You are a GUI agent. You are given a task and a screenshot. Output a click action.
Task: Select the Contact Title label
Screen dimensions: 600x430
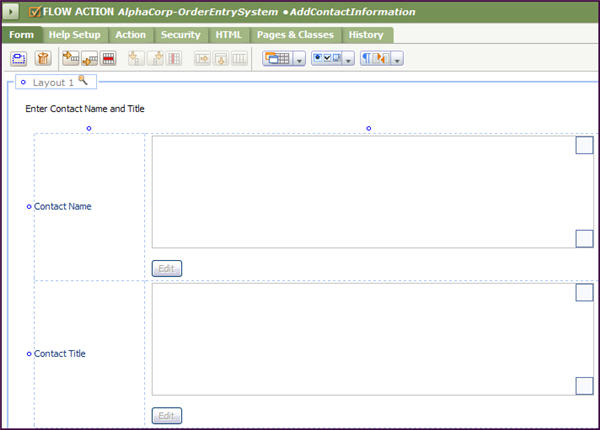coord(60,354)
